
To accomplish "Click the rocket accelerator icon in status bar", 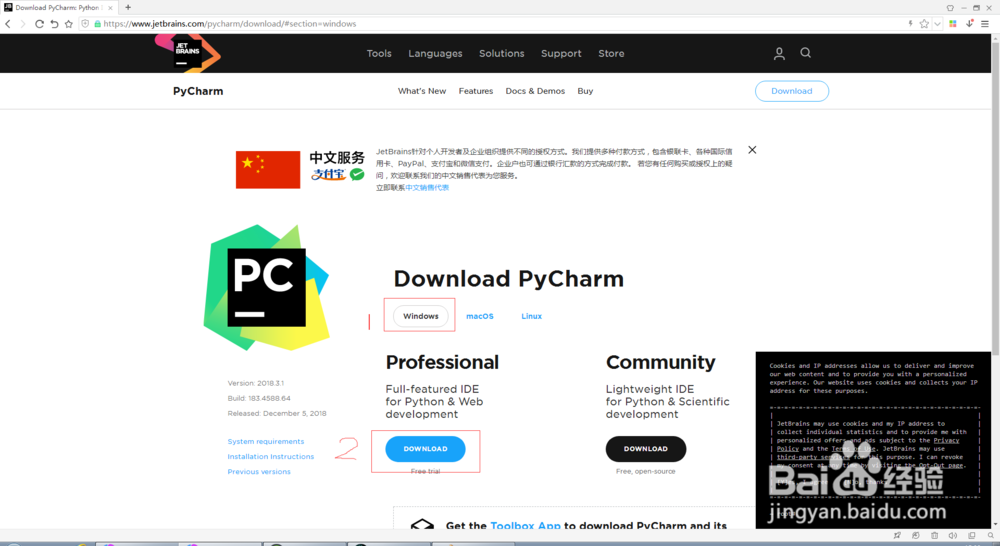I will pos(897,536).
